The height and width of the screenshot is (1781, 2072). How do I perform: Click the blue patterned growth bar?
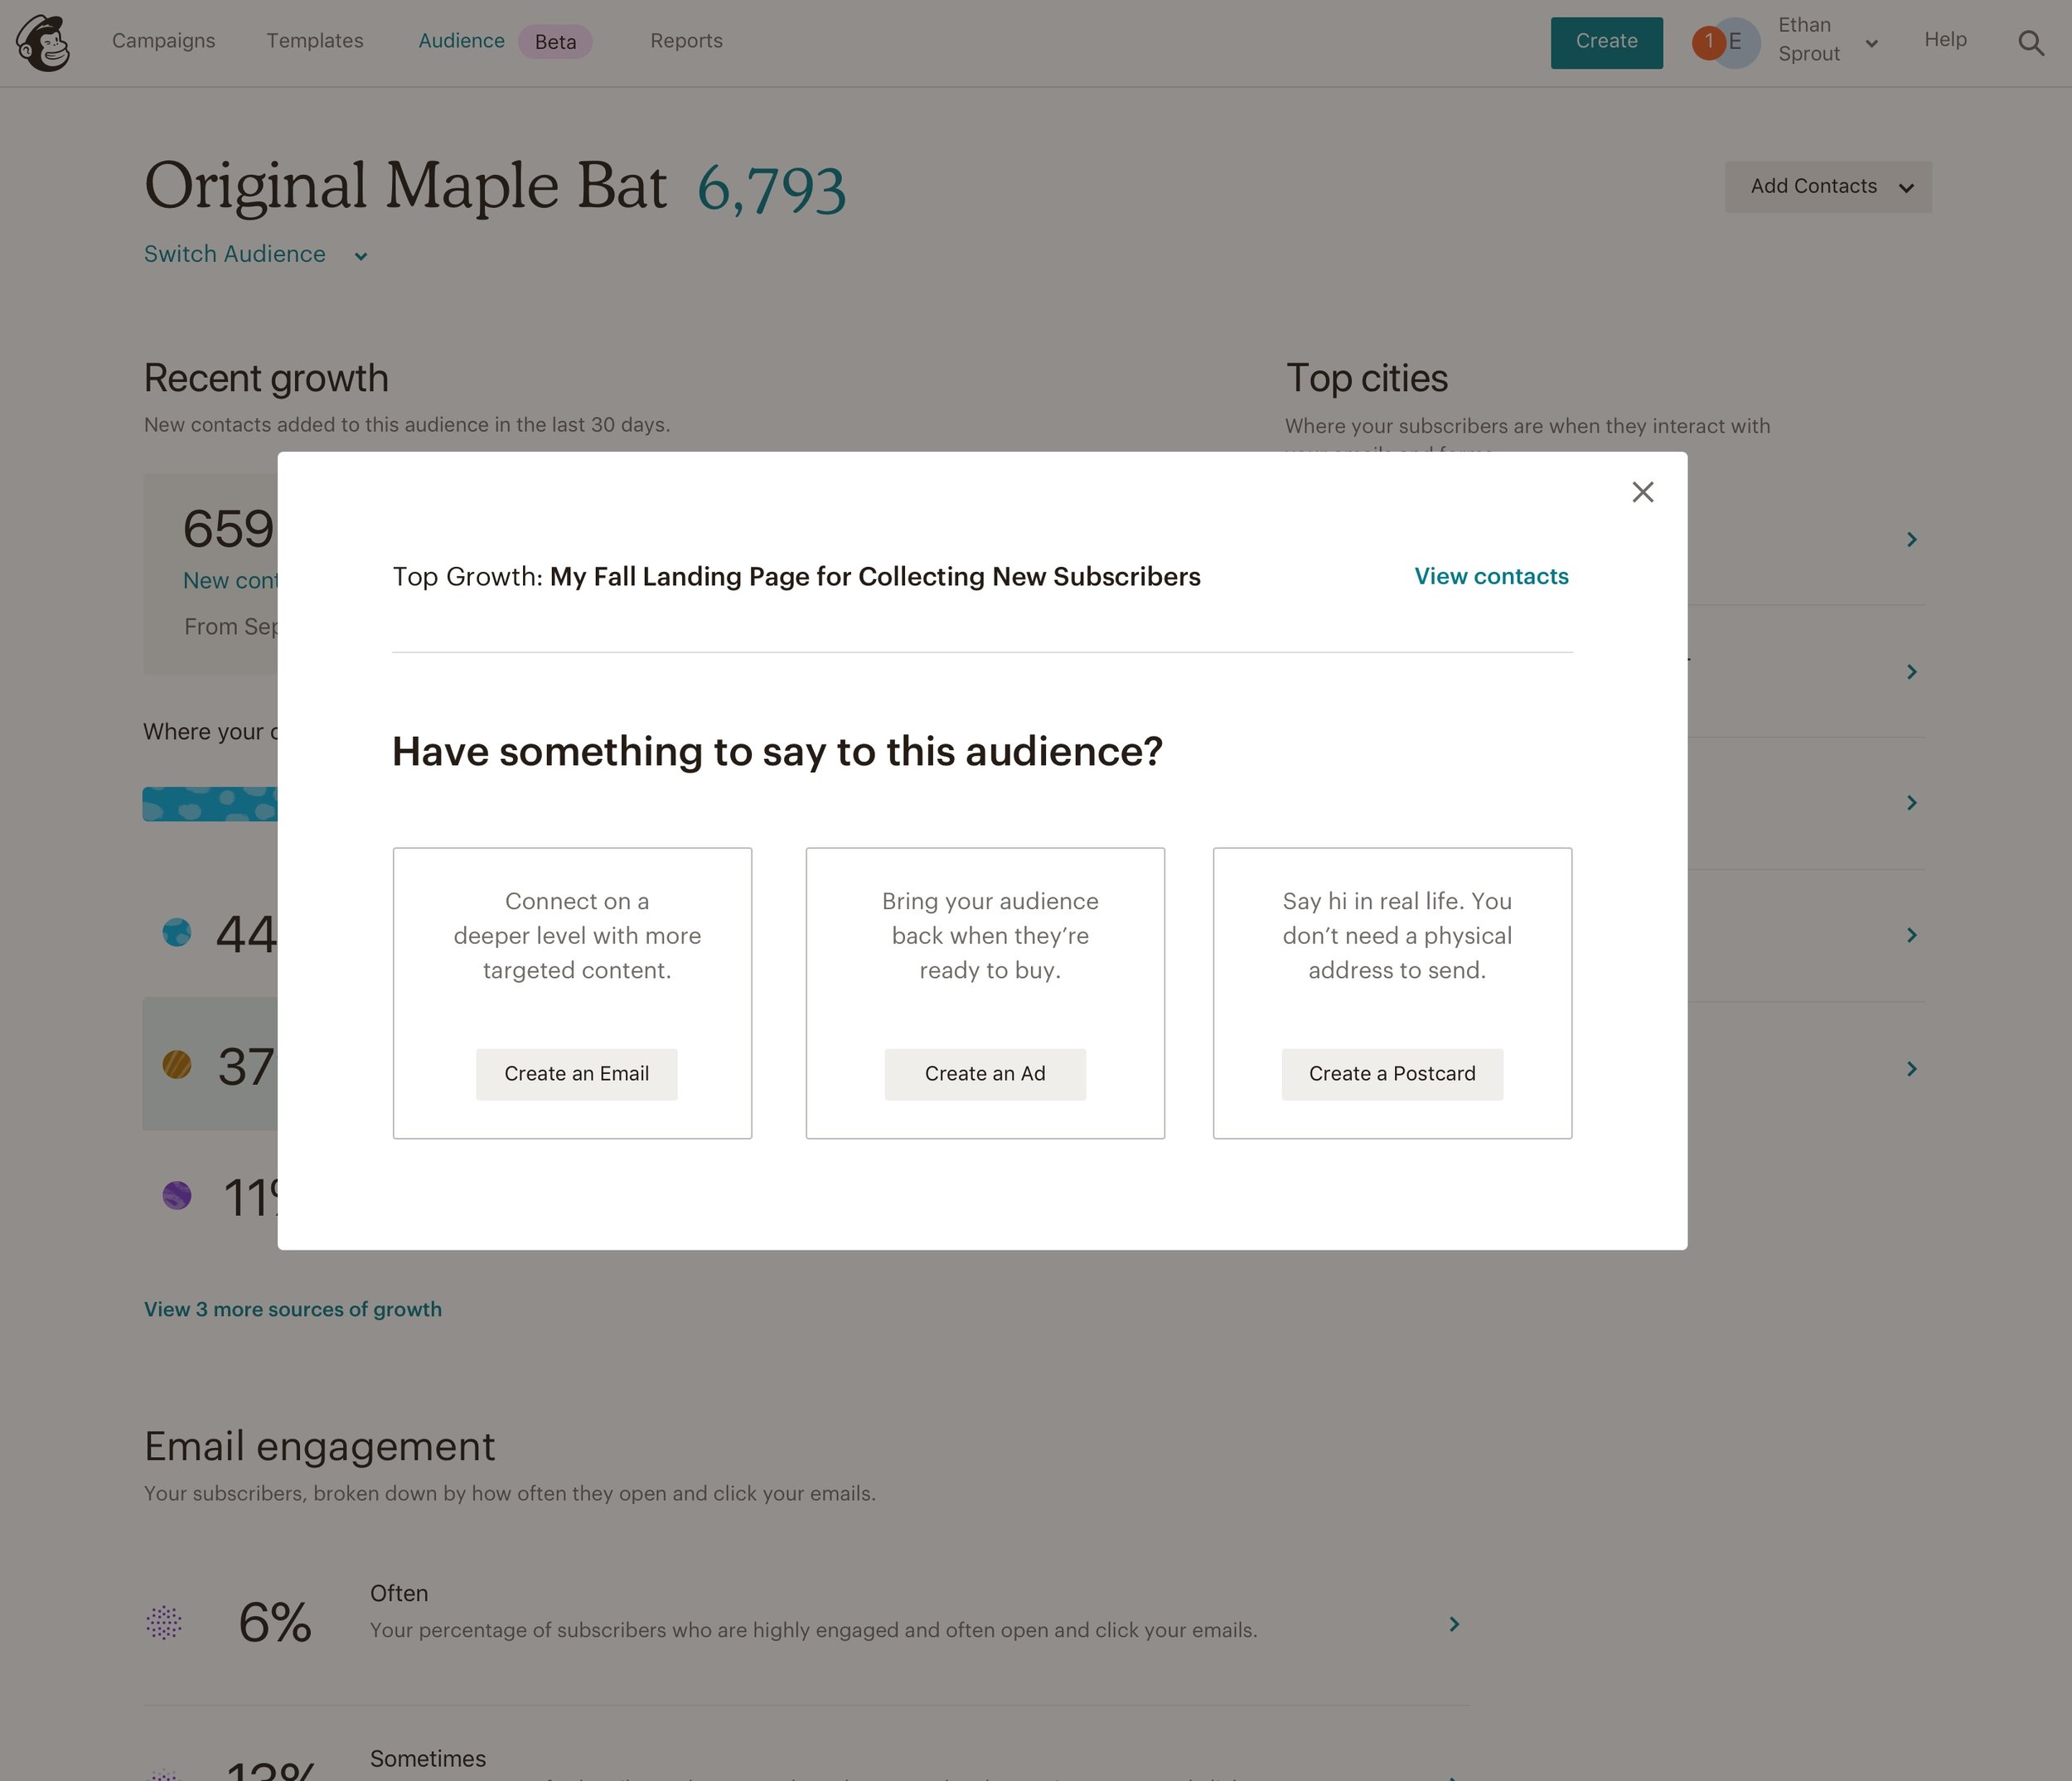point(210,805)
